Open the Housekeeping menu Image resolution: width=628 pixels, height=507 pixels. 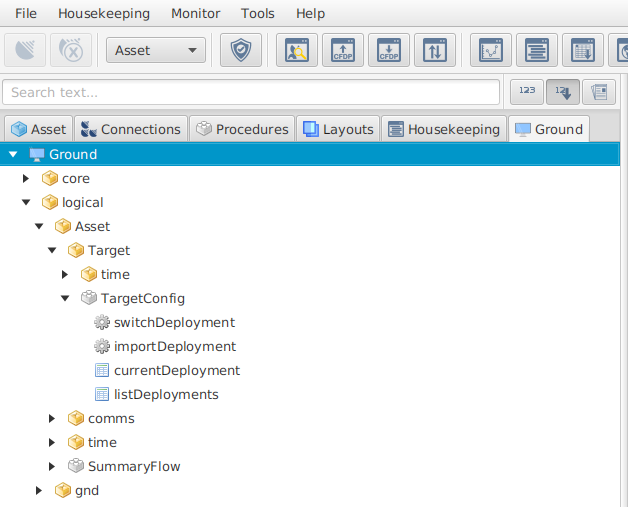[x=104, y=14]
